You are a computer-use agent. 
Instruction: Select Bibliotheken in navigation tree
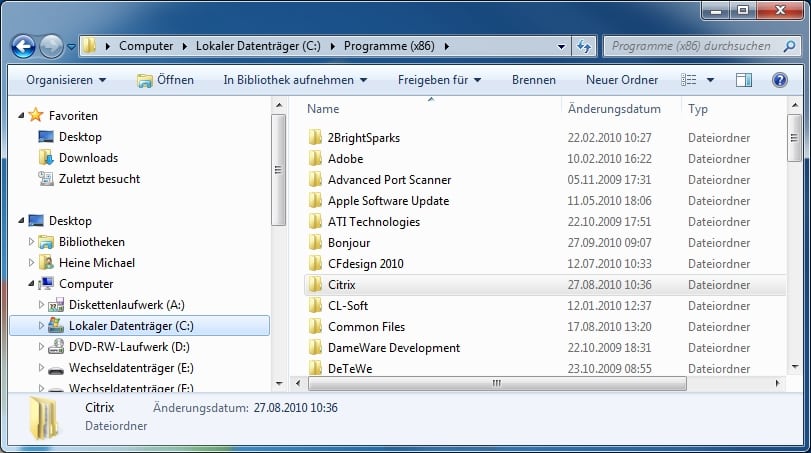click(92, 242)
